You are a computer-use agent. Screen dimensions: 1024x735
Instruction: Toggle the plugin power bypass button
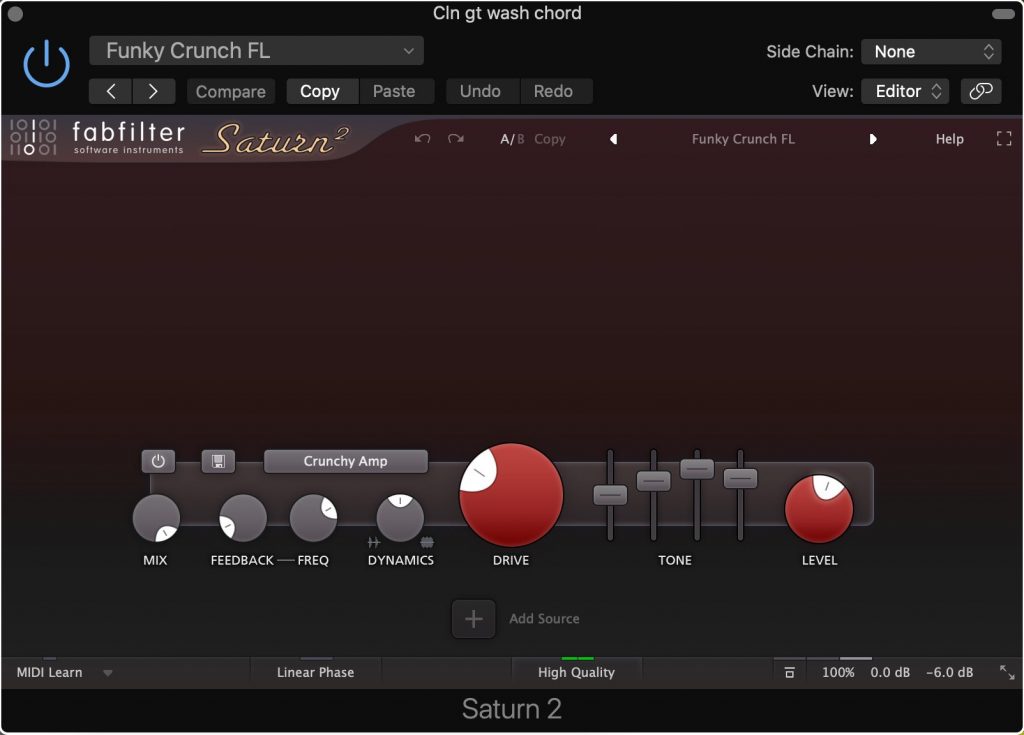tap(46, 64)
